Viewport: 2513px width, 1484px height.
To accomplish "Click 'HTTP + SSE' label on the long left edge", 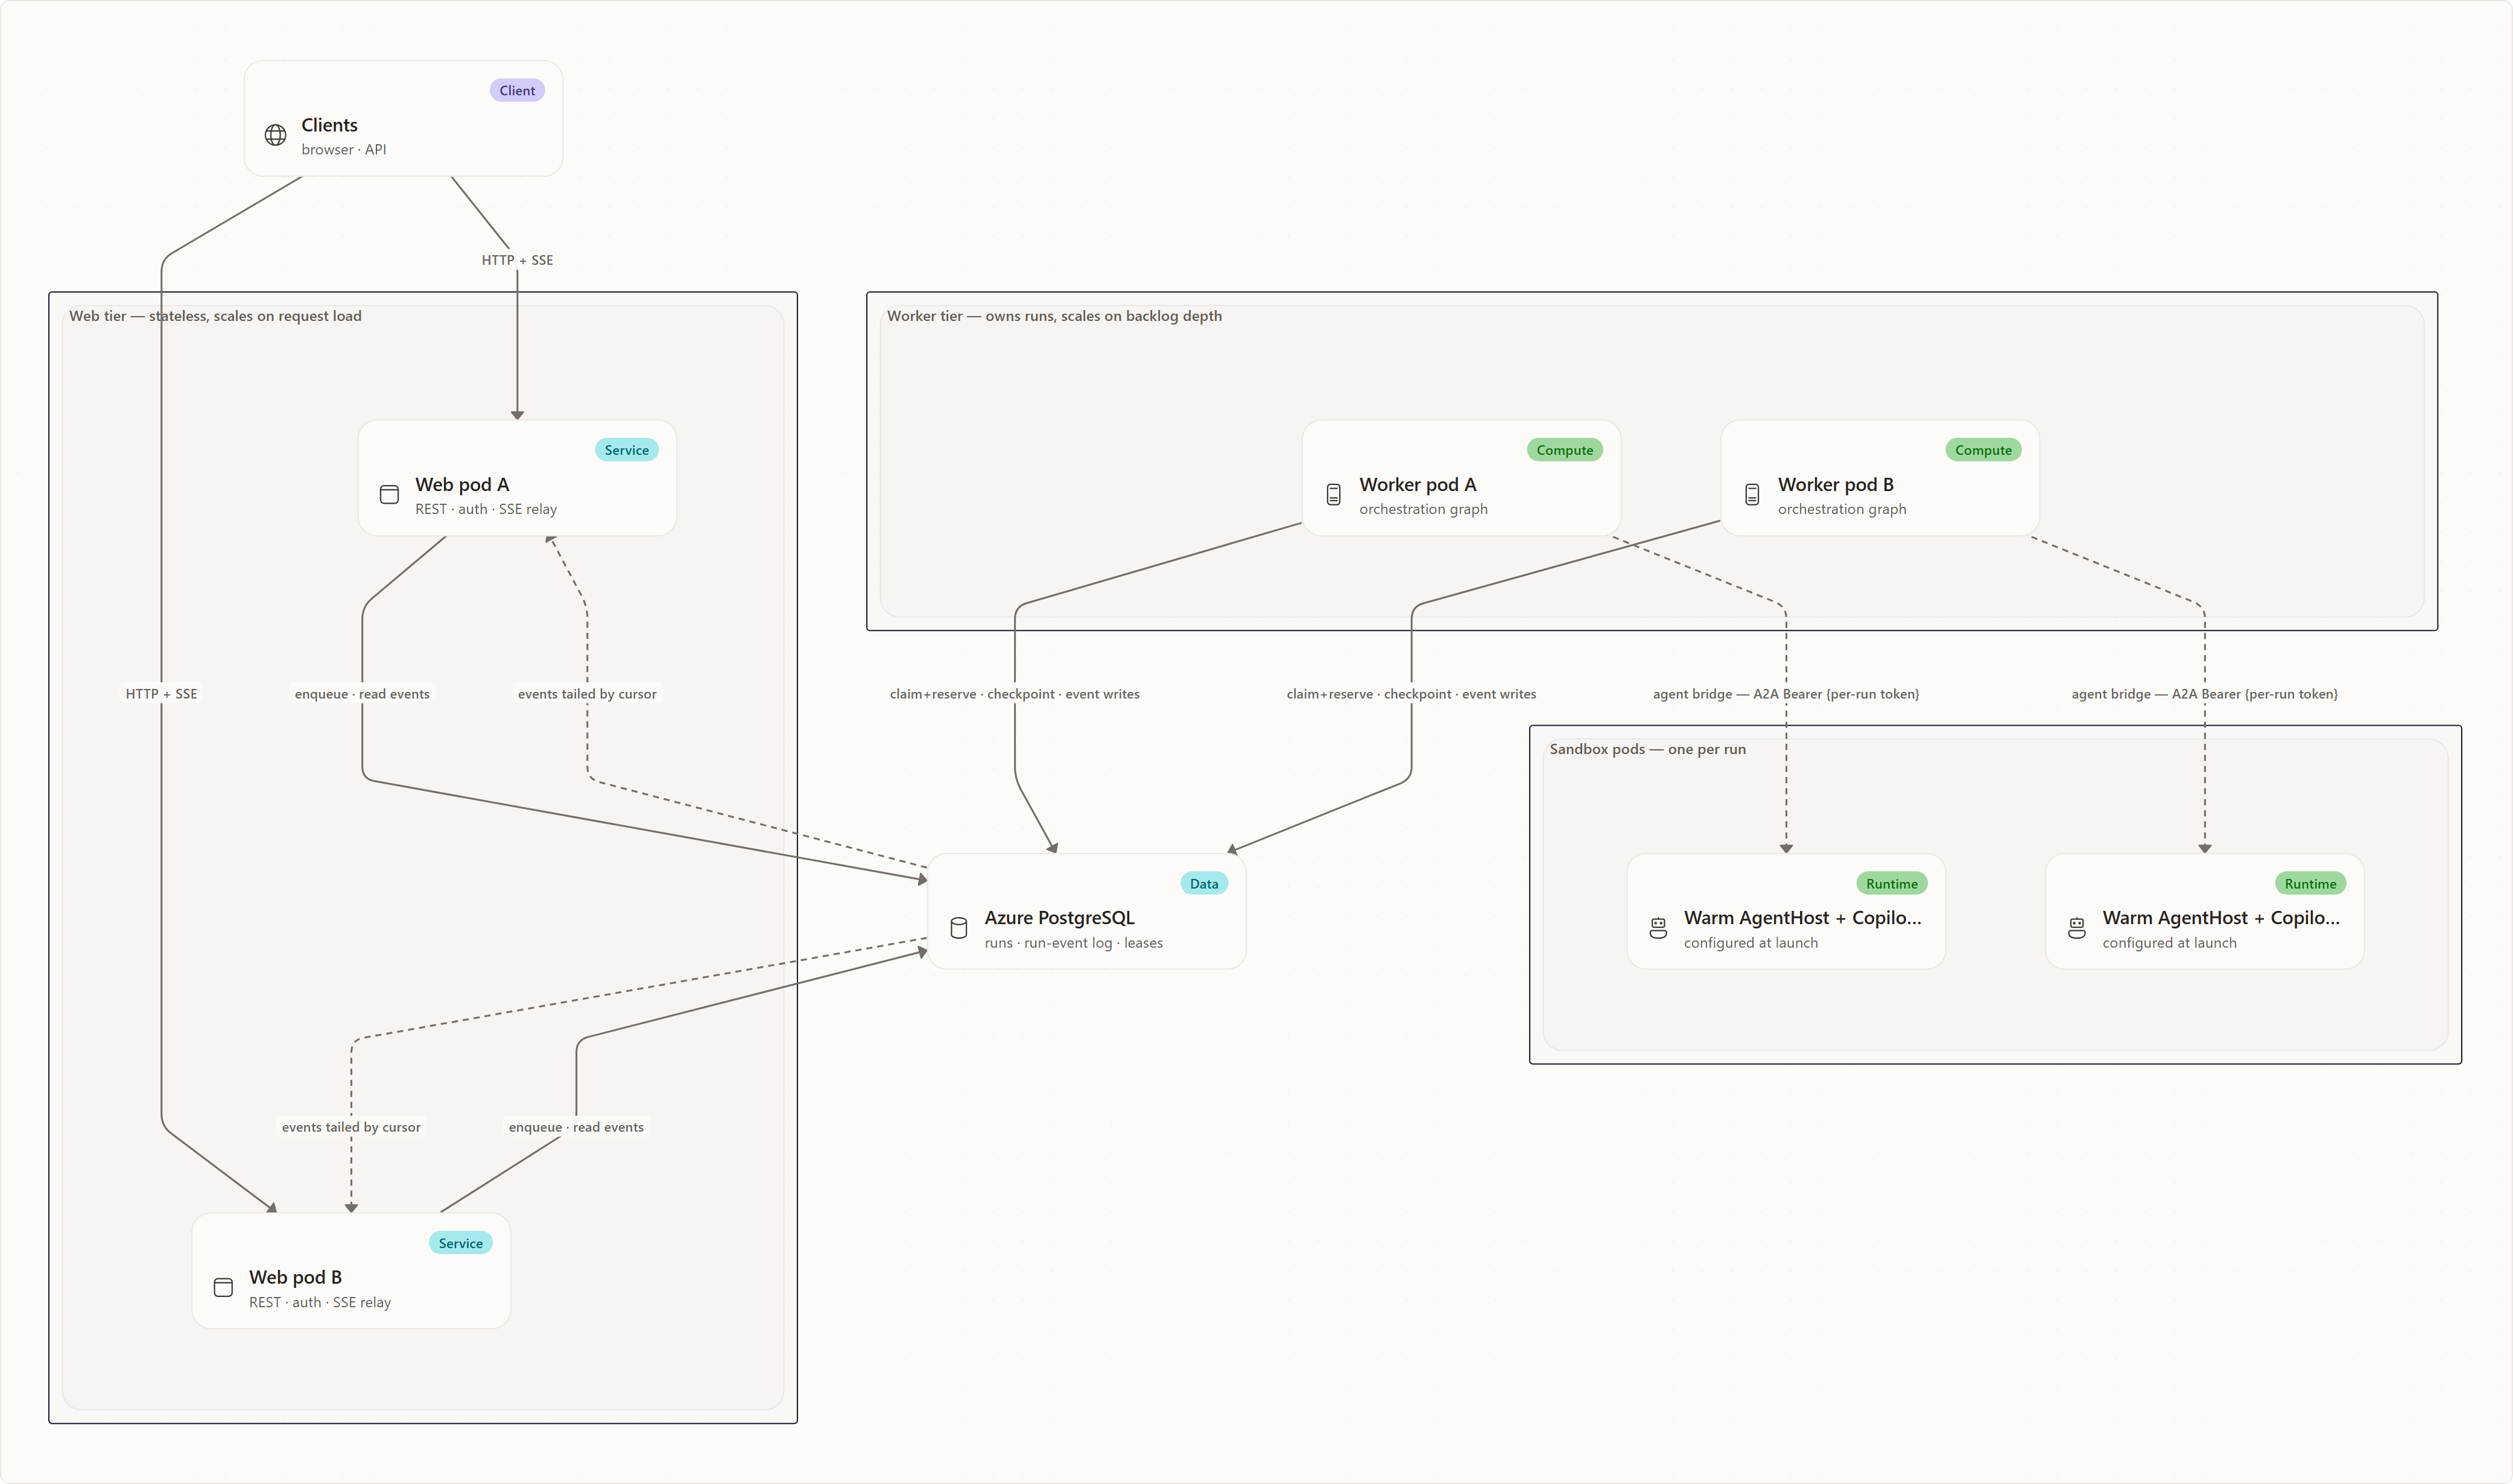I will 161,694.
